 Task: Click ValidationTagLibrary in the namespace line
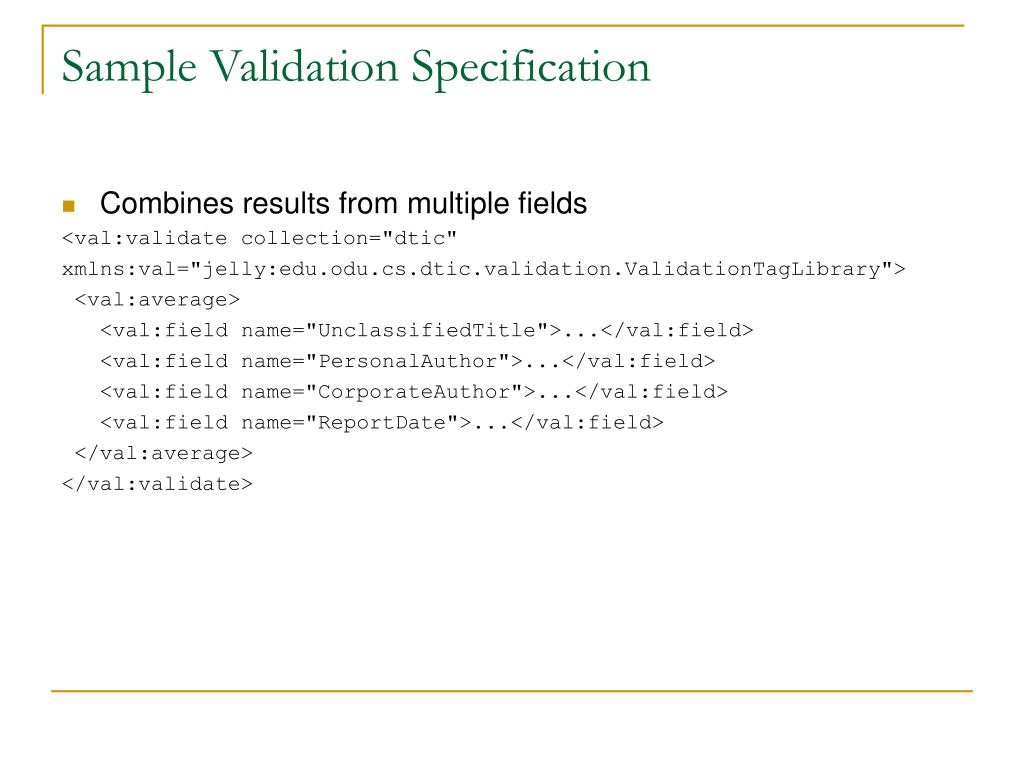[x=753, y=269]
